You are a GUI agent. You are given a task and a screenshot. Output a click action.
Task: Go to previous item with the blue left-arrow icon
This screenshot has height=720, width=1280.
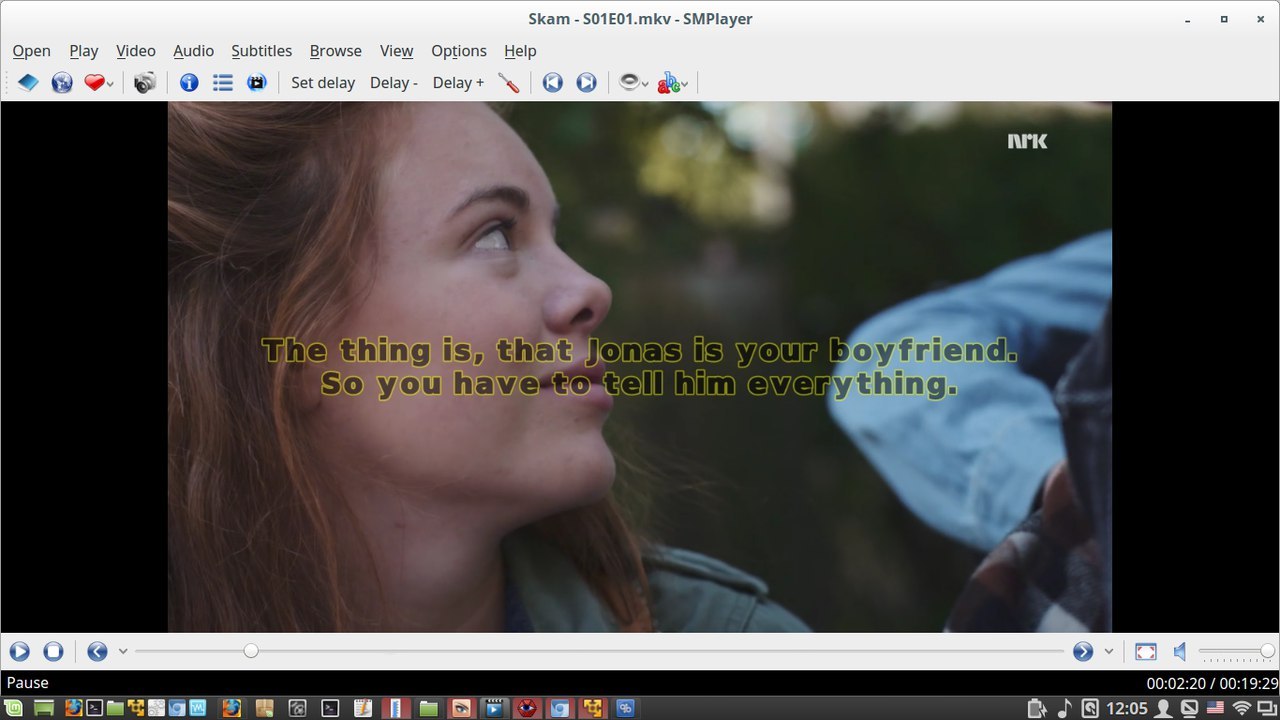[x=553, y=83]
